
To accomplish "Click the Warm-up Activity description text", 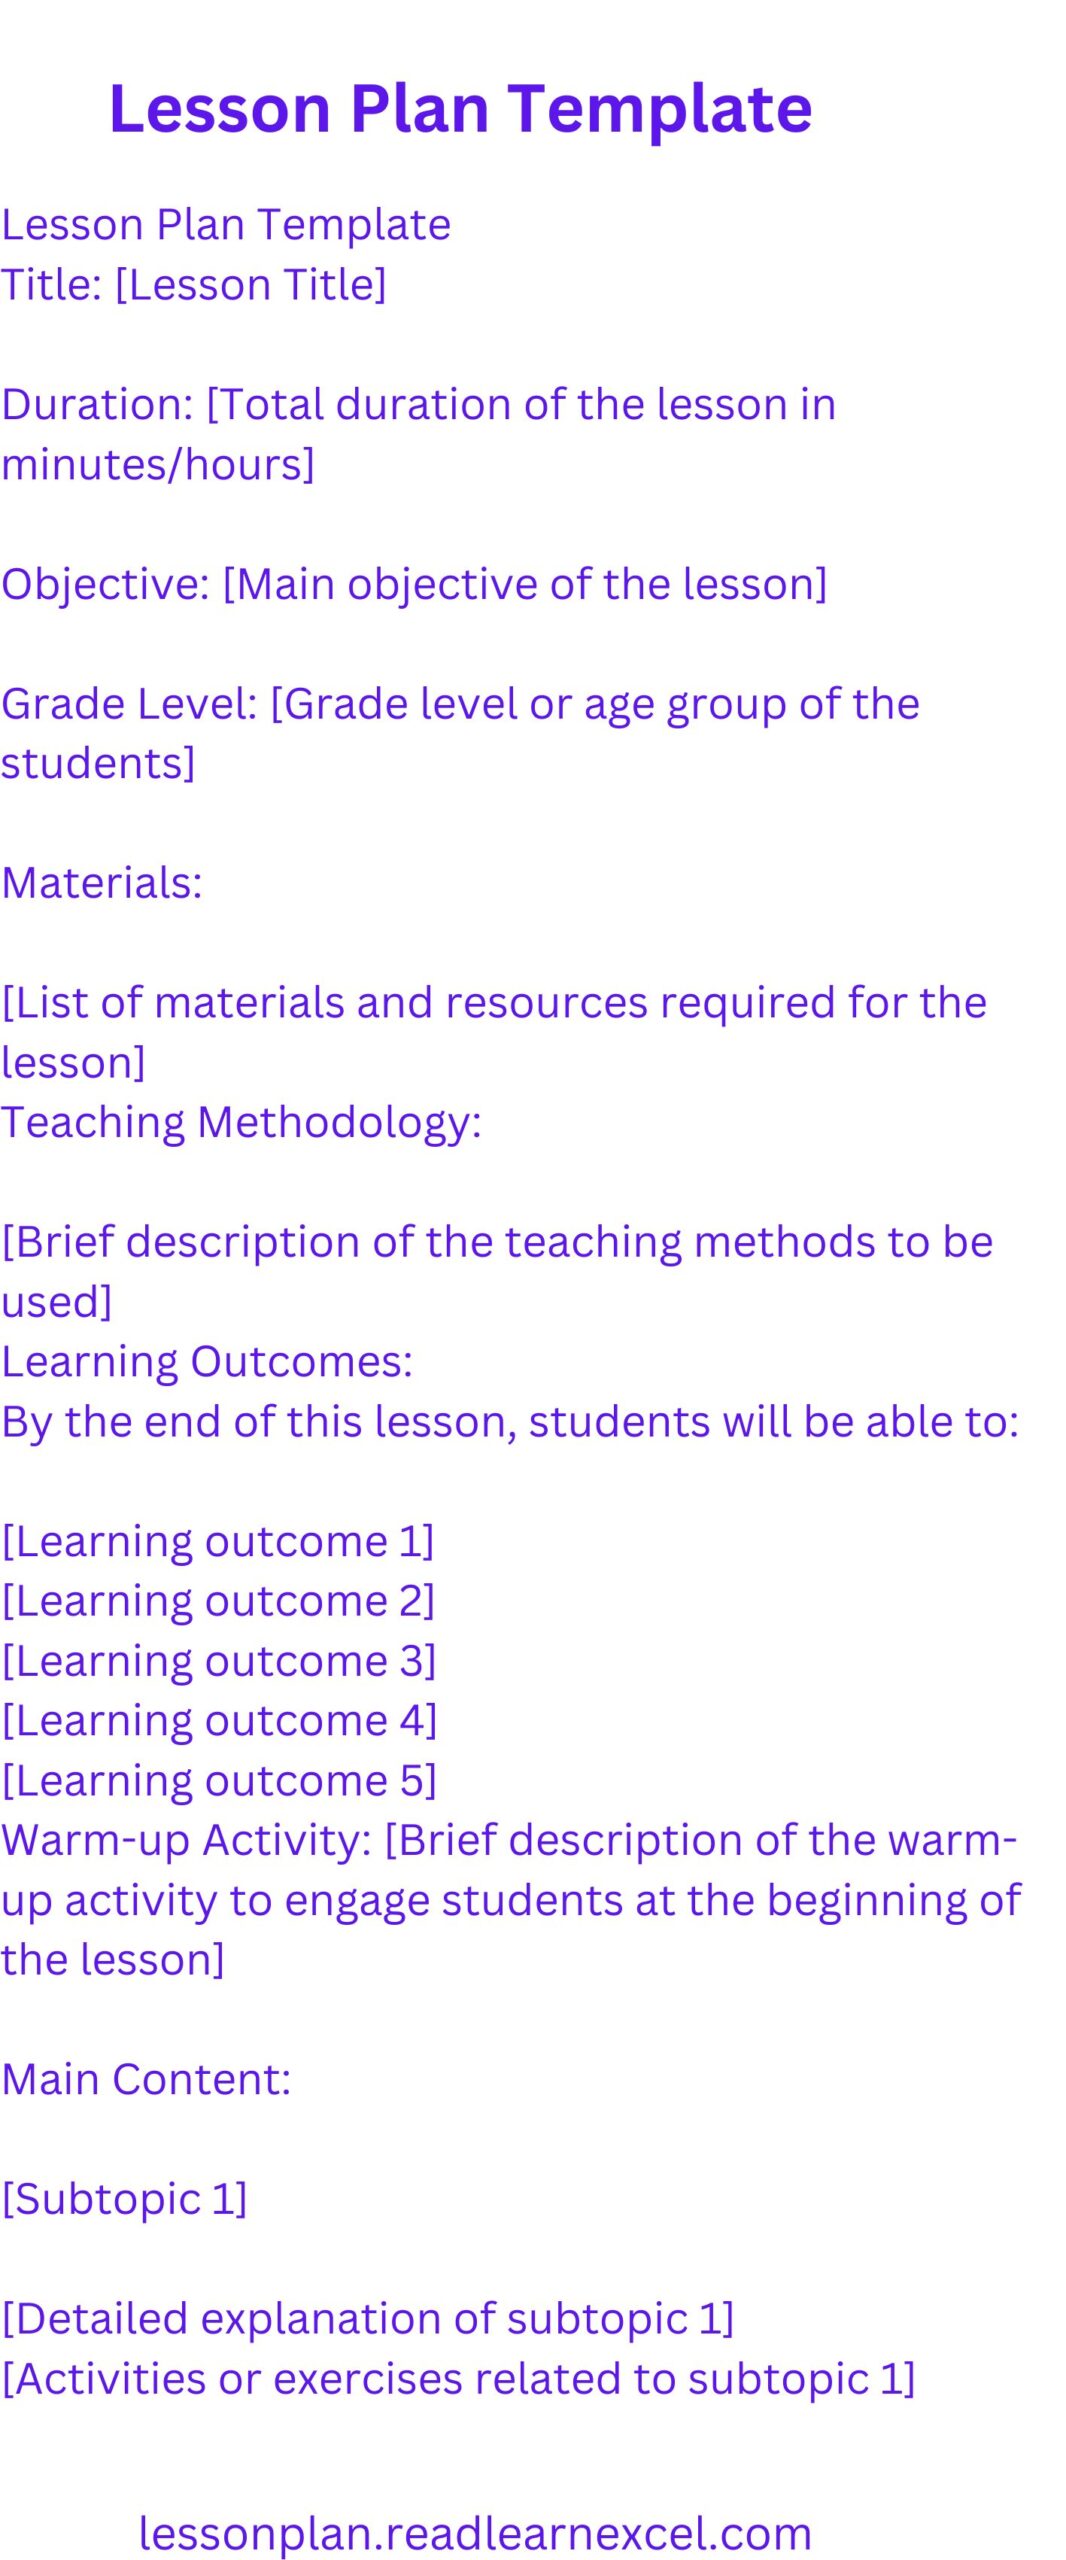I will (x=511, y=1900).
